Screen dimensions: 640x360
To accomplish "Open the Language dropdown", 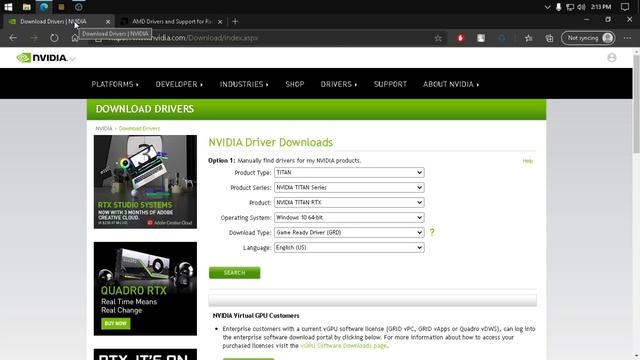I will coord(349,248).
